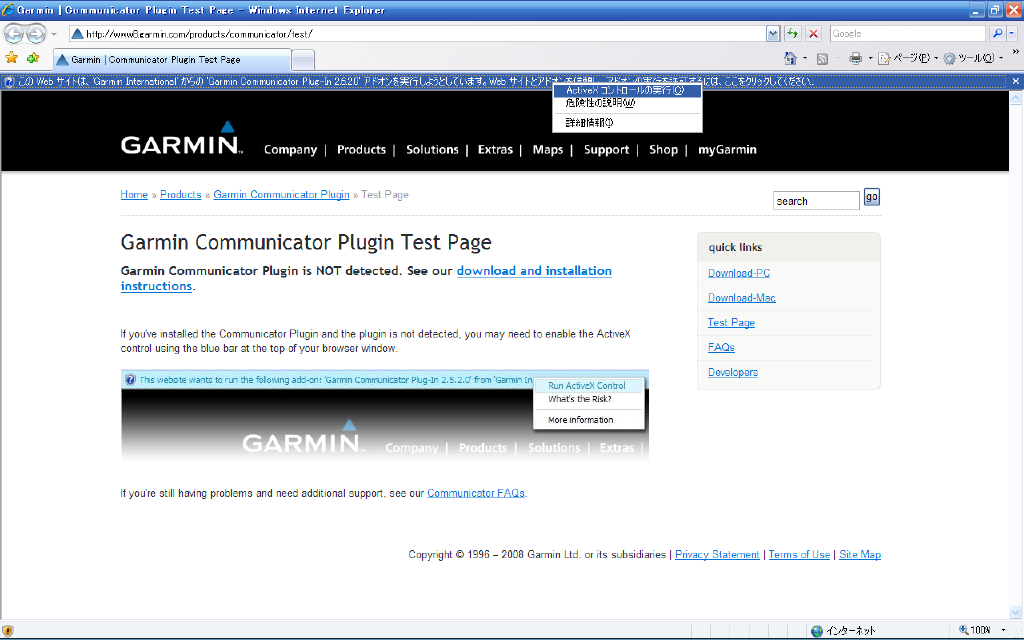Image resolution: width=1024 pixels, height=640 pixels.
Task: Open the Privacy Statement footer link
Action: (717, 554)
